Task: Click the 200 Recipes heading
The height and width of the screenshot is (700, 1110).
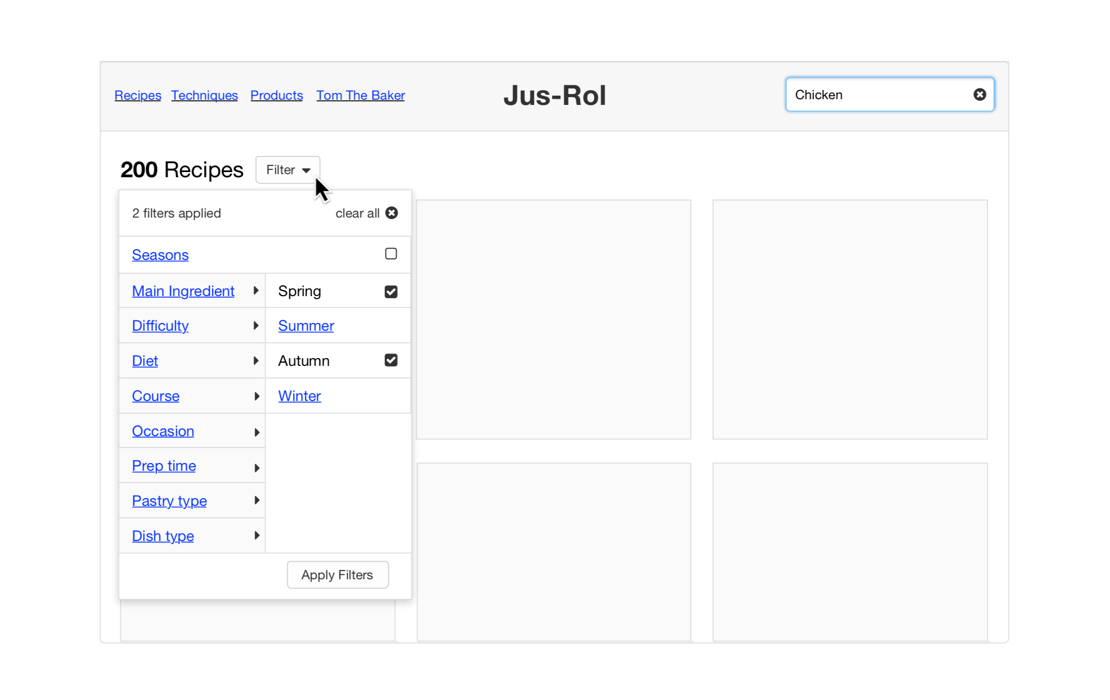Action: pyautogui.click(x=182, y=170)
